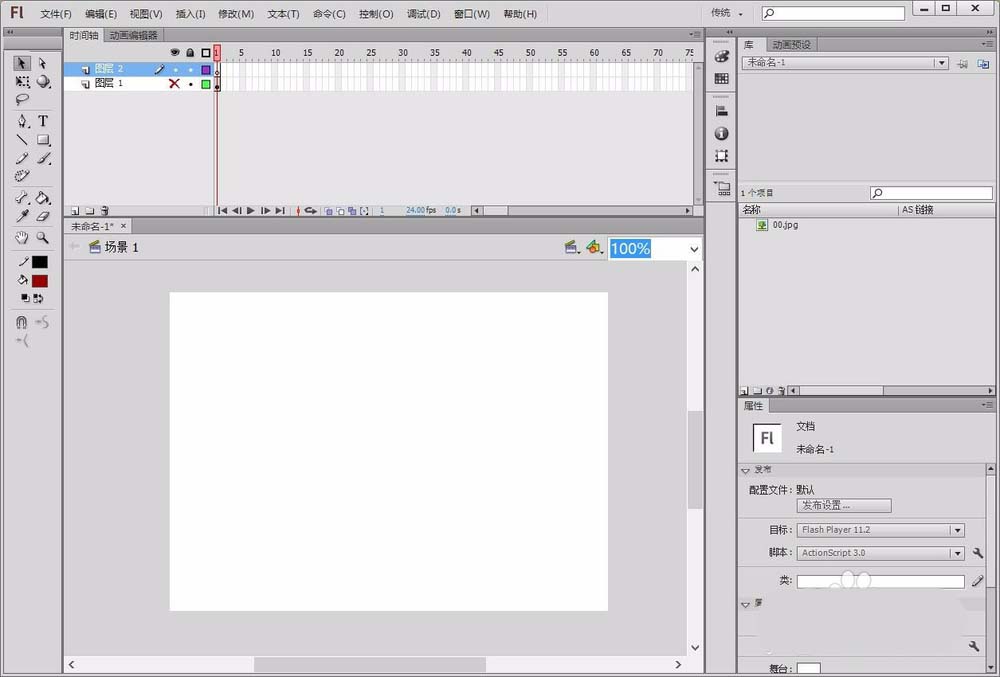1000x677 pixels.
Task: Add a new layer in timeline
Action: [75, 210]
